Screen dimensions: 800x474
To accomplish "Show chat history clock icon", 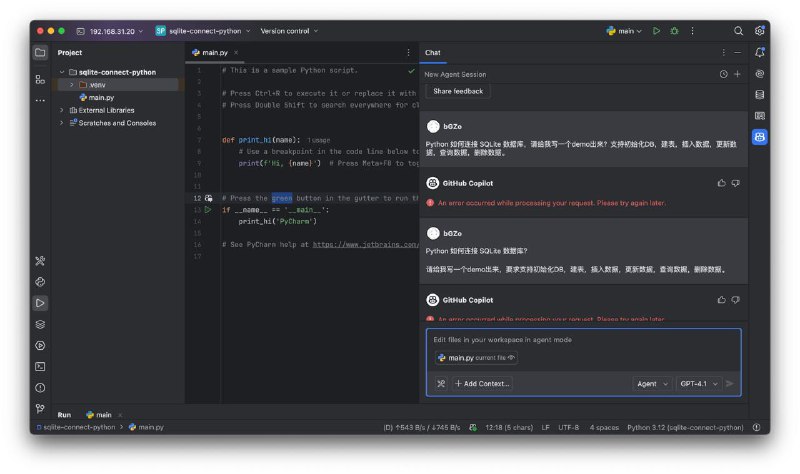I will tap(723, 74).
